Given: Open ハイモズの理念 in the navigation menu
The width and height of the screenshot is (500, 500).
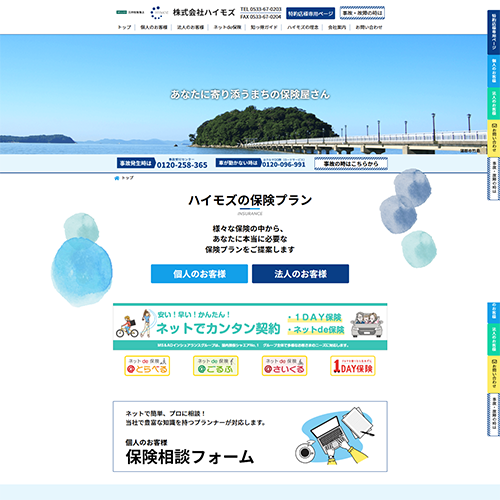Looking at the screenshot, I should click(303, 27).
